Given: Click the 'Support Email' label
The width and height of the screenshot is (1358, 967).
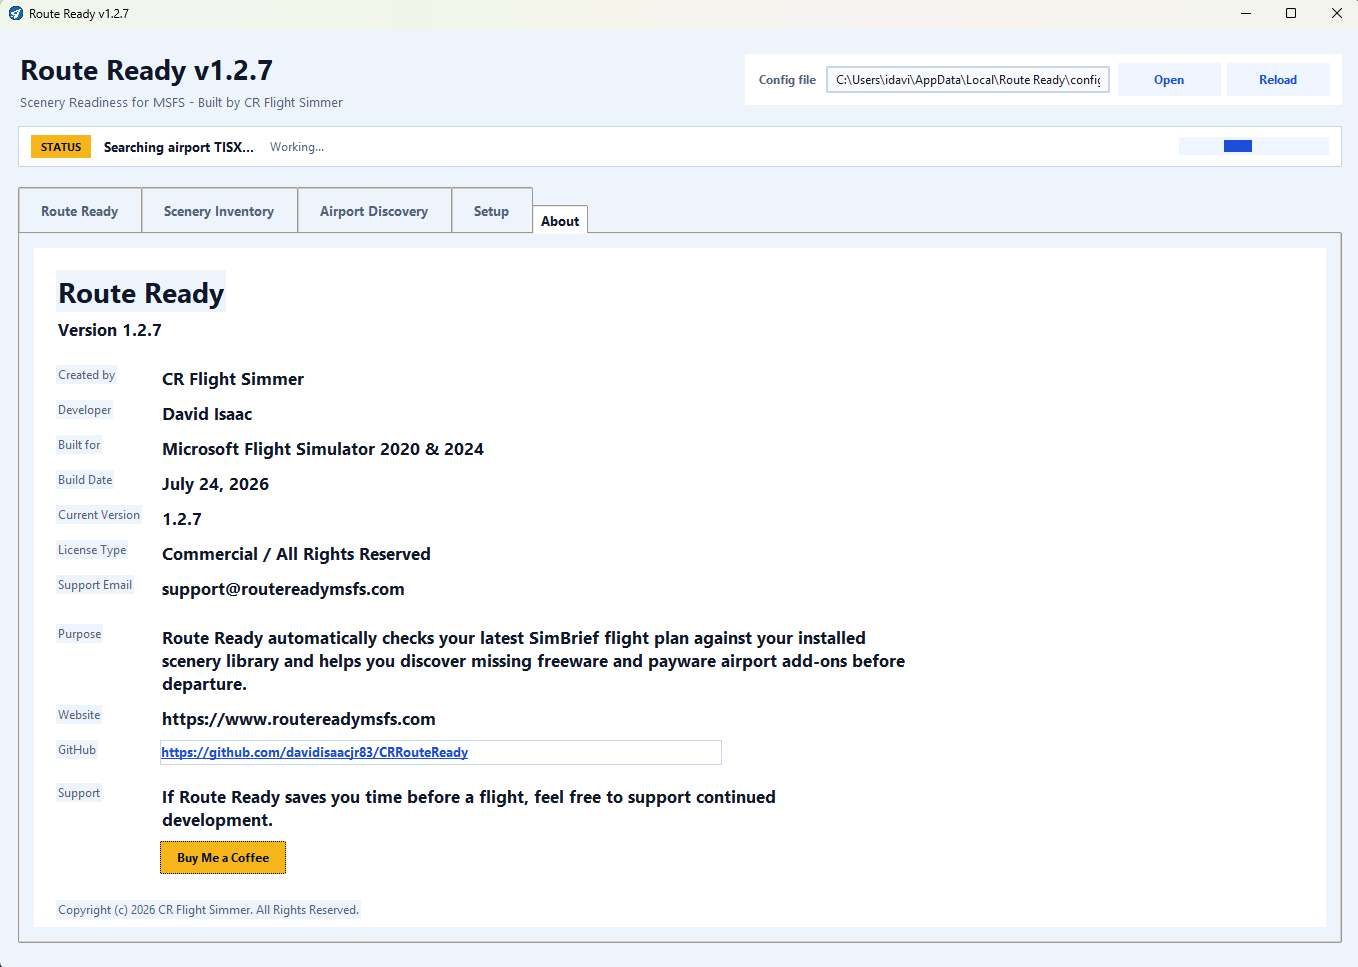Looking at the screenshot, I should pyautogui.click(x=95, y=585).
